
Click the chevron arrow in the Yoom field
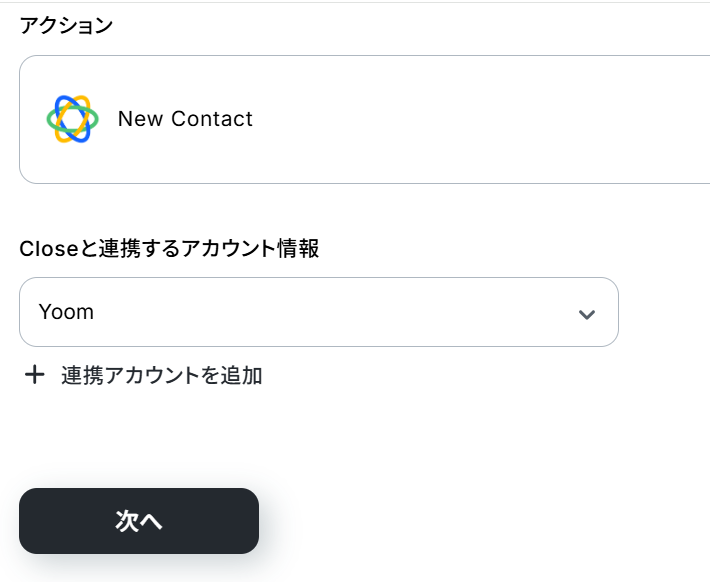(587, 314)
